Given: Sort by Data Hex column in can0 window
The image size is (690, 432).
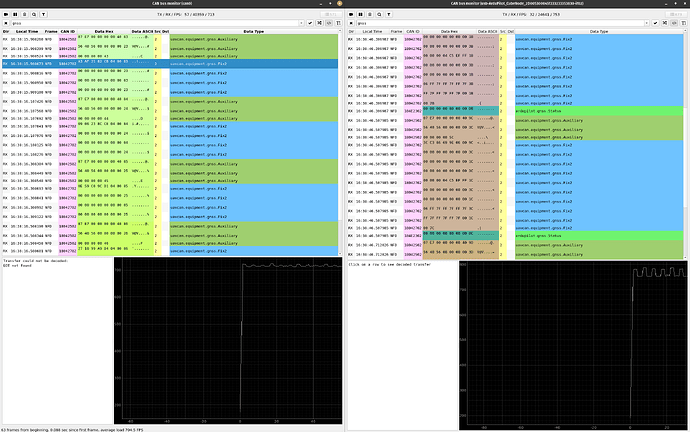Looking at the screenshot, I should [x=104, y=32].
